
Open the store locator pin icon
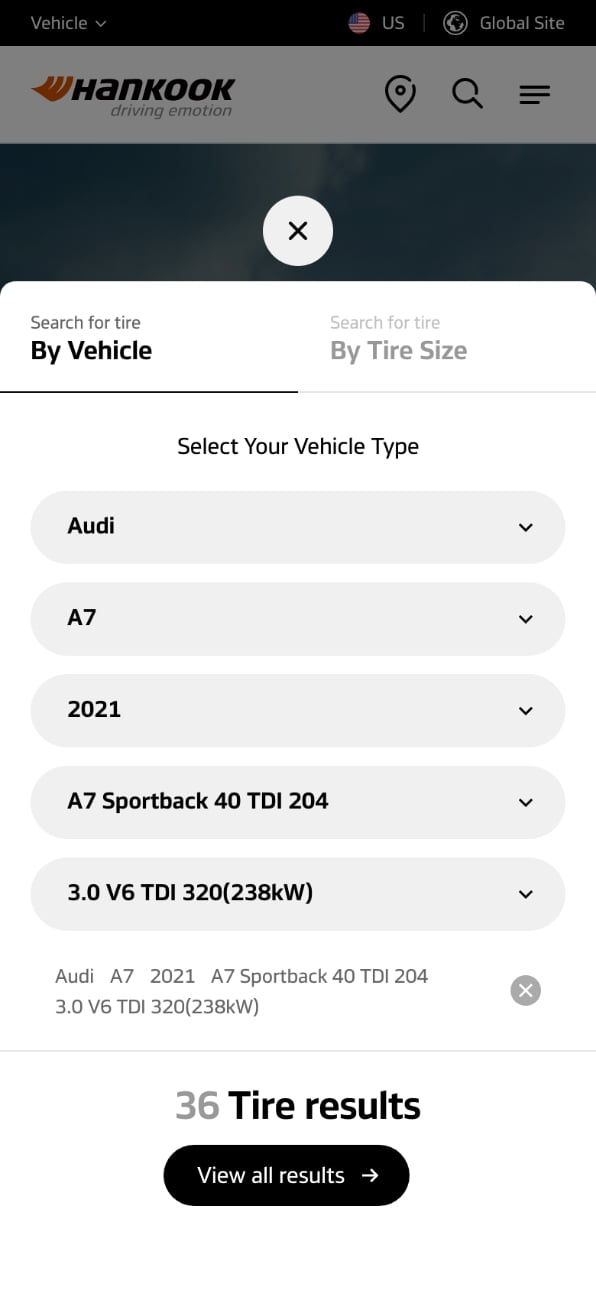(x=400, y=95)
